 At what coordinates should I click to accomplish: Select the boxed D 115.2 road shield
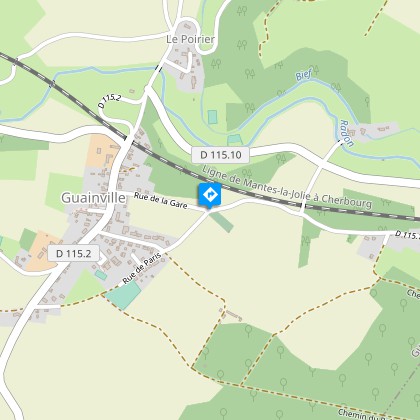(x=73, y=253)
